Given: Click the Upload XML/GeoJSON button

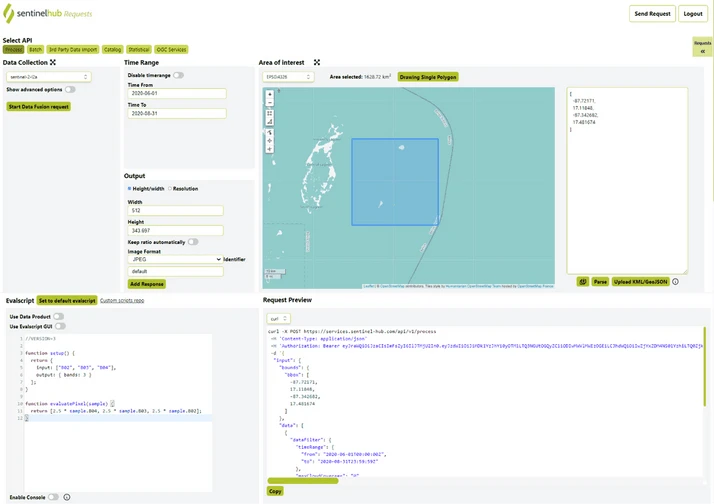Looking at the screenshot, I should click(640, 282).
